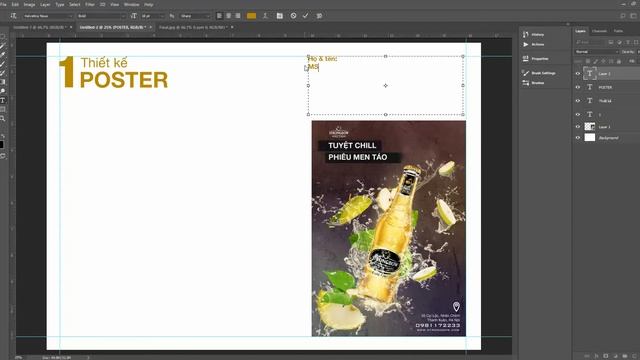Select the Background layer thumbnail

pyautogui.click(x=590, y=138)
